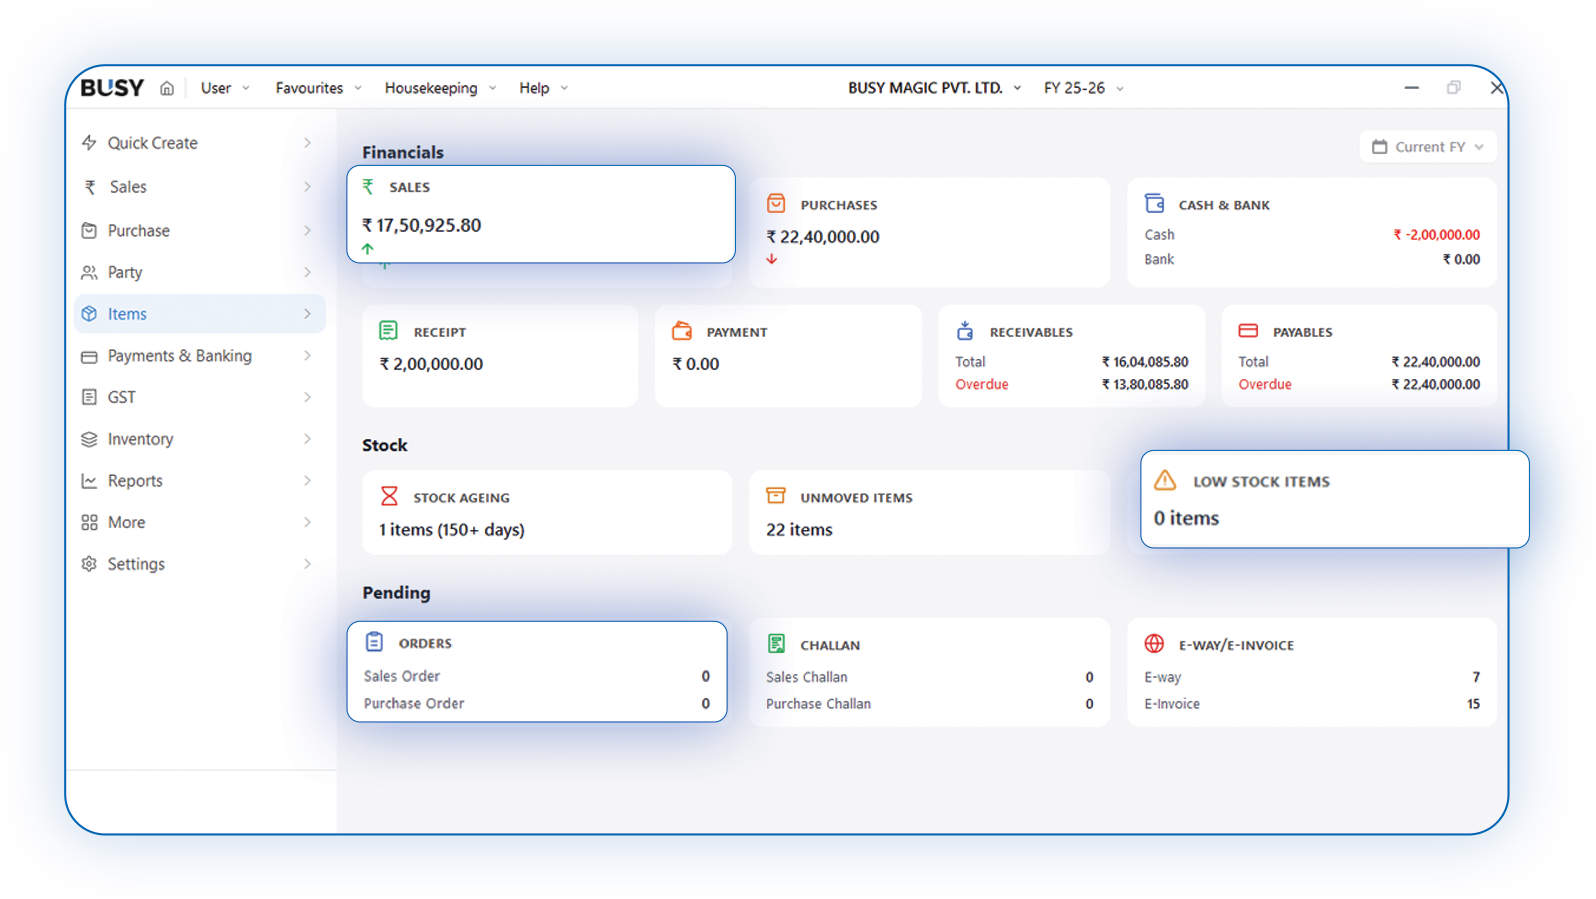Click the Purchase bag icon in sidebar
The height and width of the screenshot is (899, 1596).
coord(89,230)
